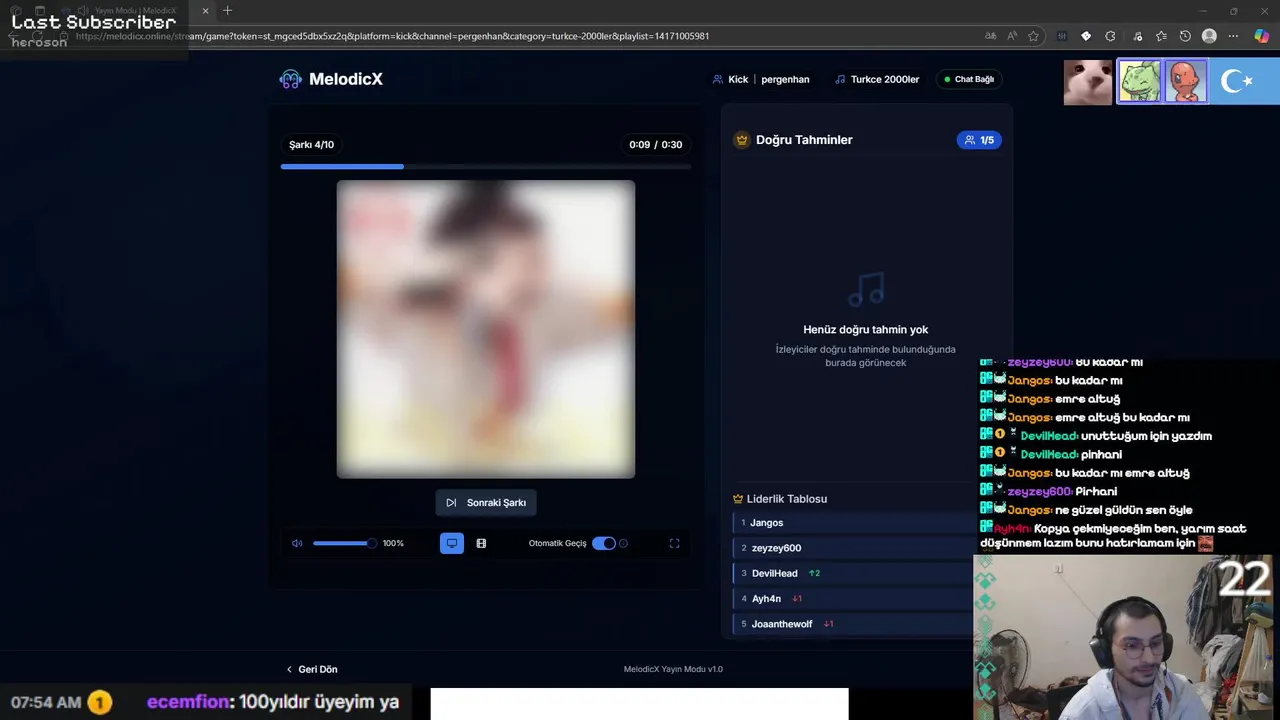
Task: Click the crown icon beside Doğru Tahminler
Action: click(x=742, y=140)
